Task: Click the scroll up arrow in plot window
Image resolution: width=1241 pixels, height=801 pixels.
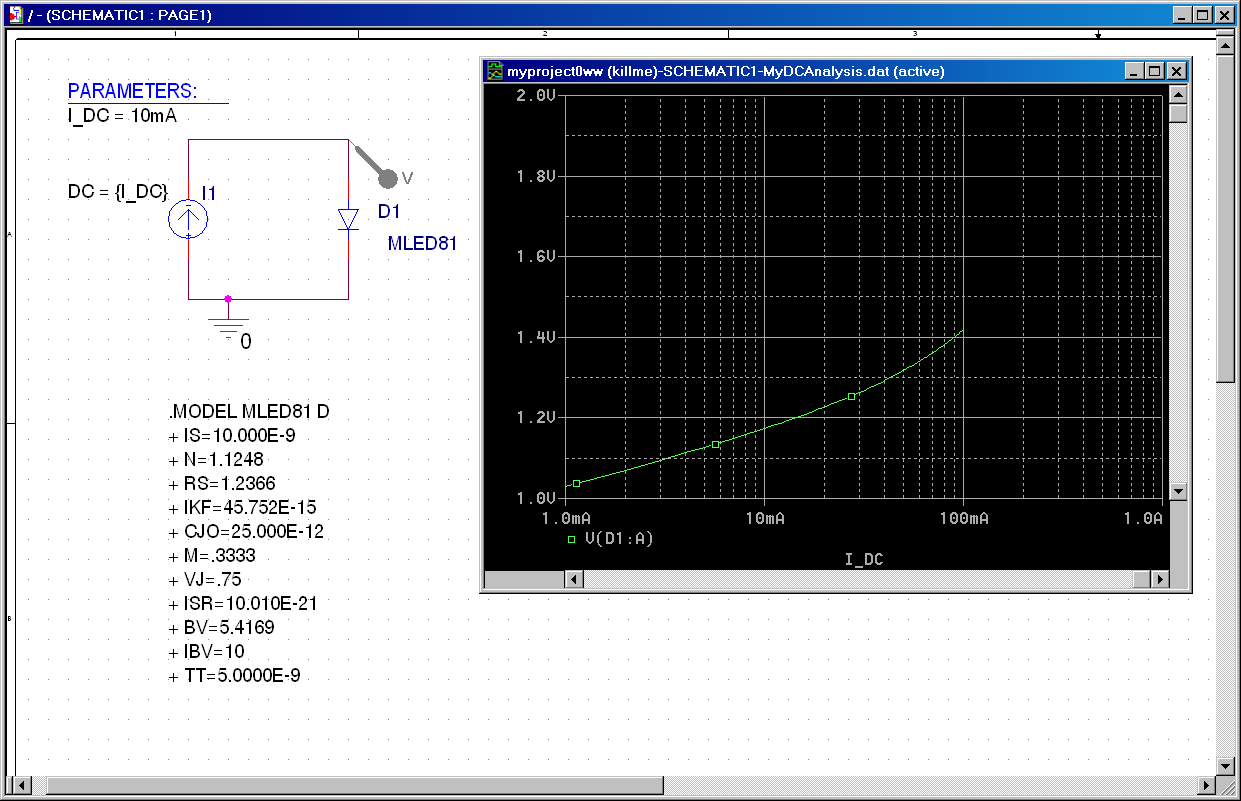Action: pyautogui.click(x=1178, y=94)
